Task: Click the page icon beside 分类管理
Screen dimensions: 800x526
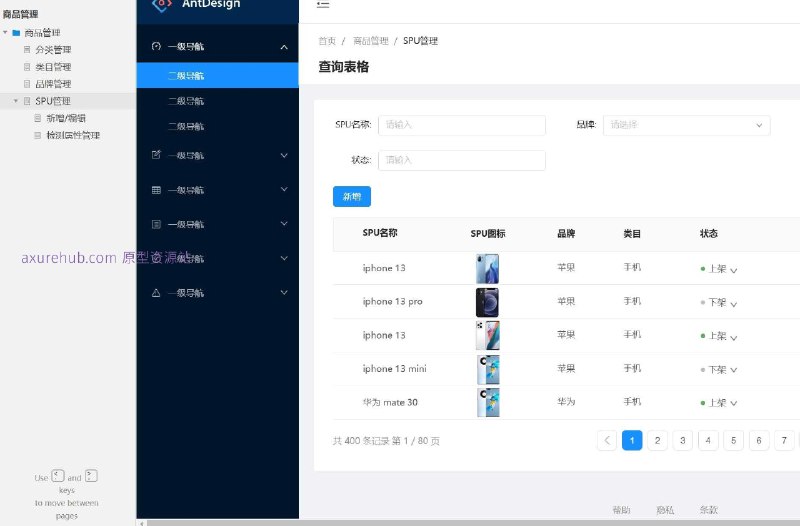Action: [27, 49]
